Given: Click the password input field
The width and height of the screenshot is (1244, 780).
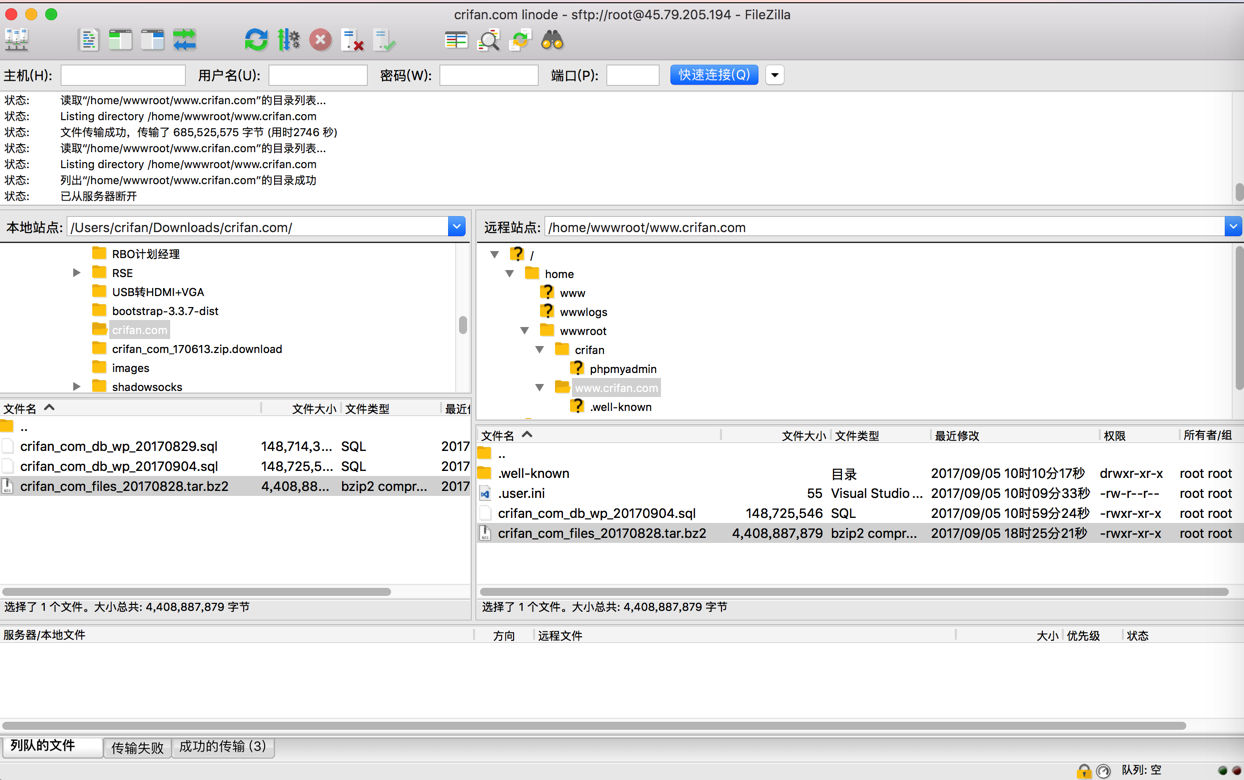Looking at the screenshot, I should click(489, 75).
